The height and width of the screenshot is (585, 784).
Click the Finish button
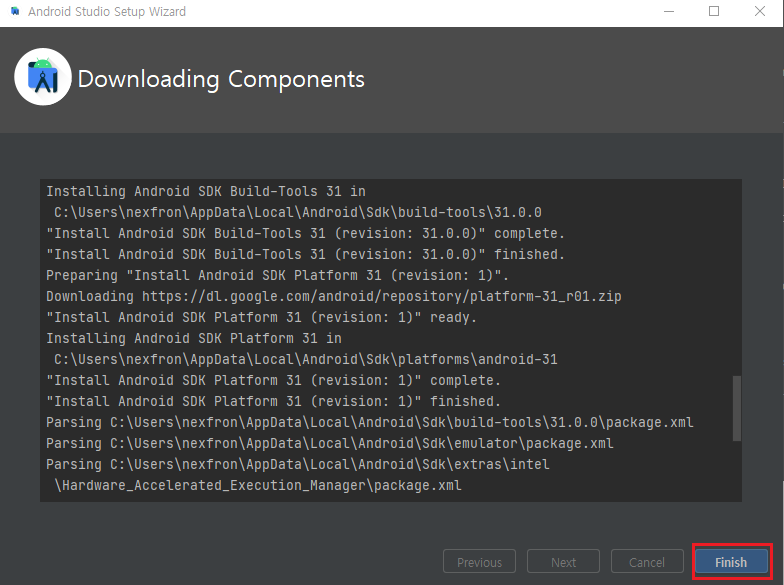point(731,562)
